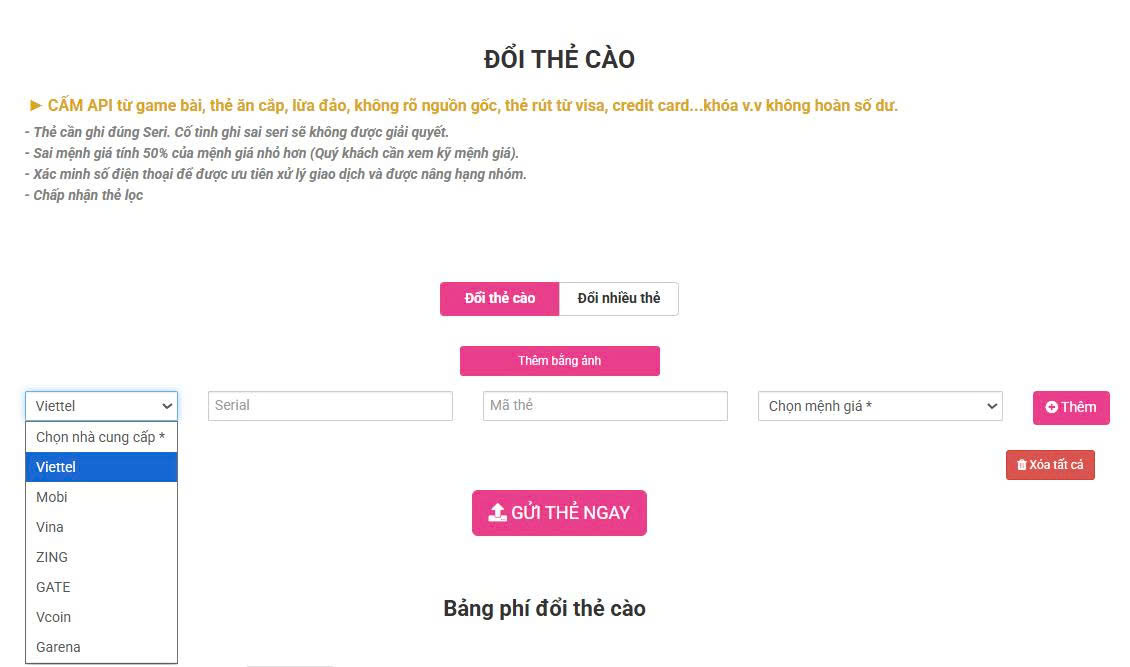Screen dimensions: 1130x667
Task: Submit cards with the GỬI THẺ NGAY button
Action: tap(559, 512)
